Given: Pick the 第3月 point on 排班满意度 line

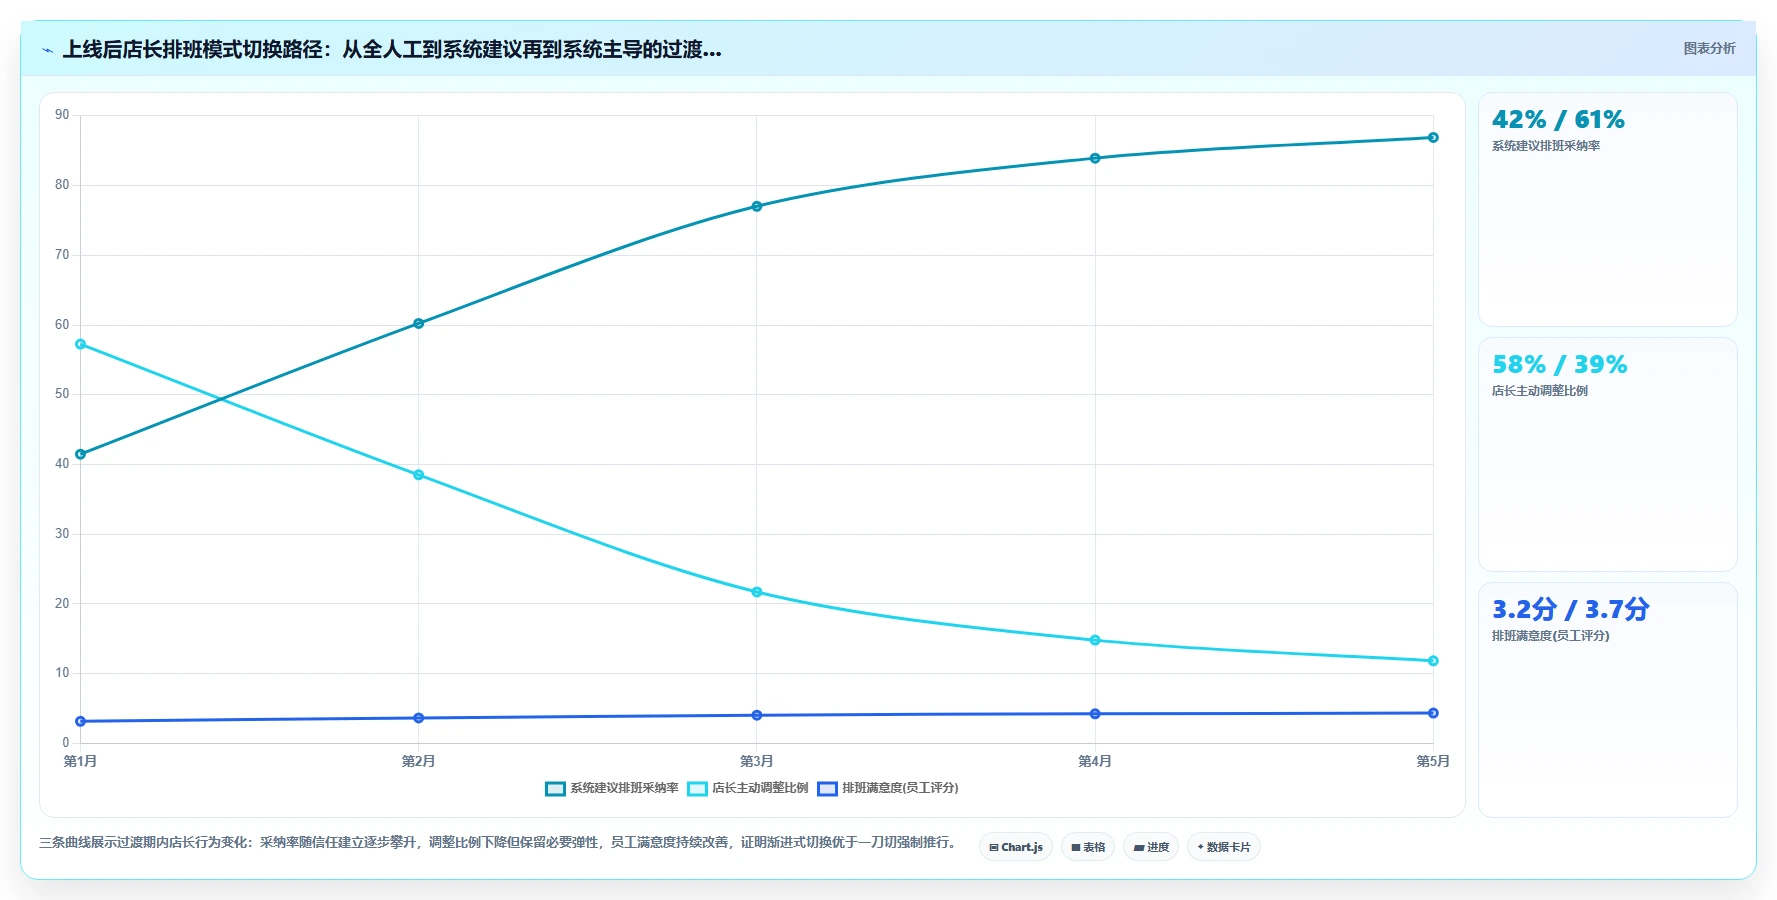Looking at the screenshot, I should 757,715.
